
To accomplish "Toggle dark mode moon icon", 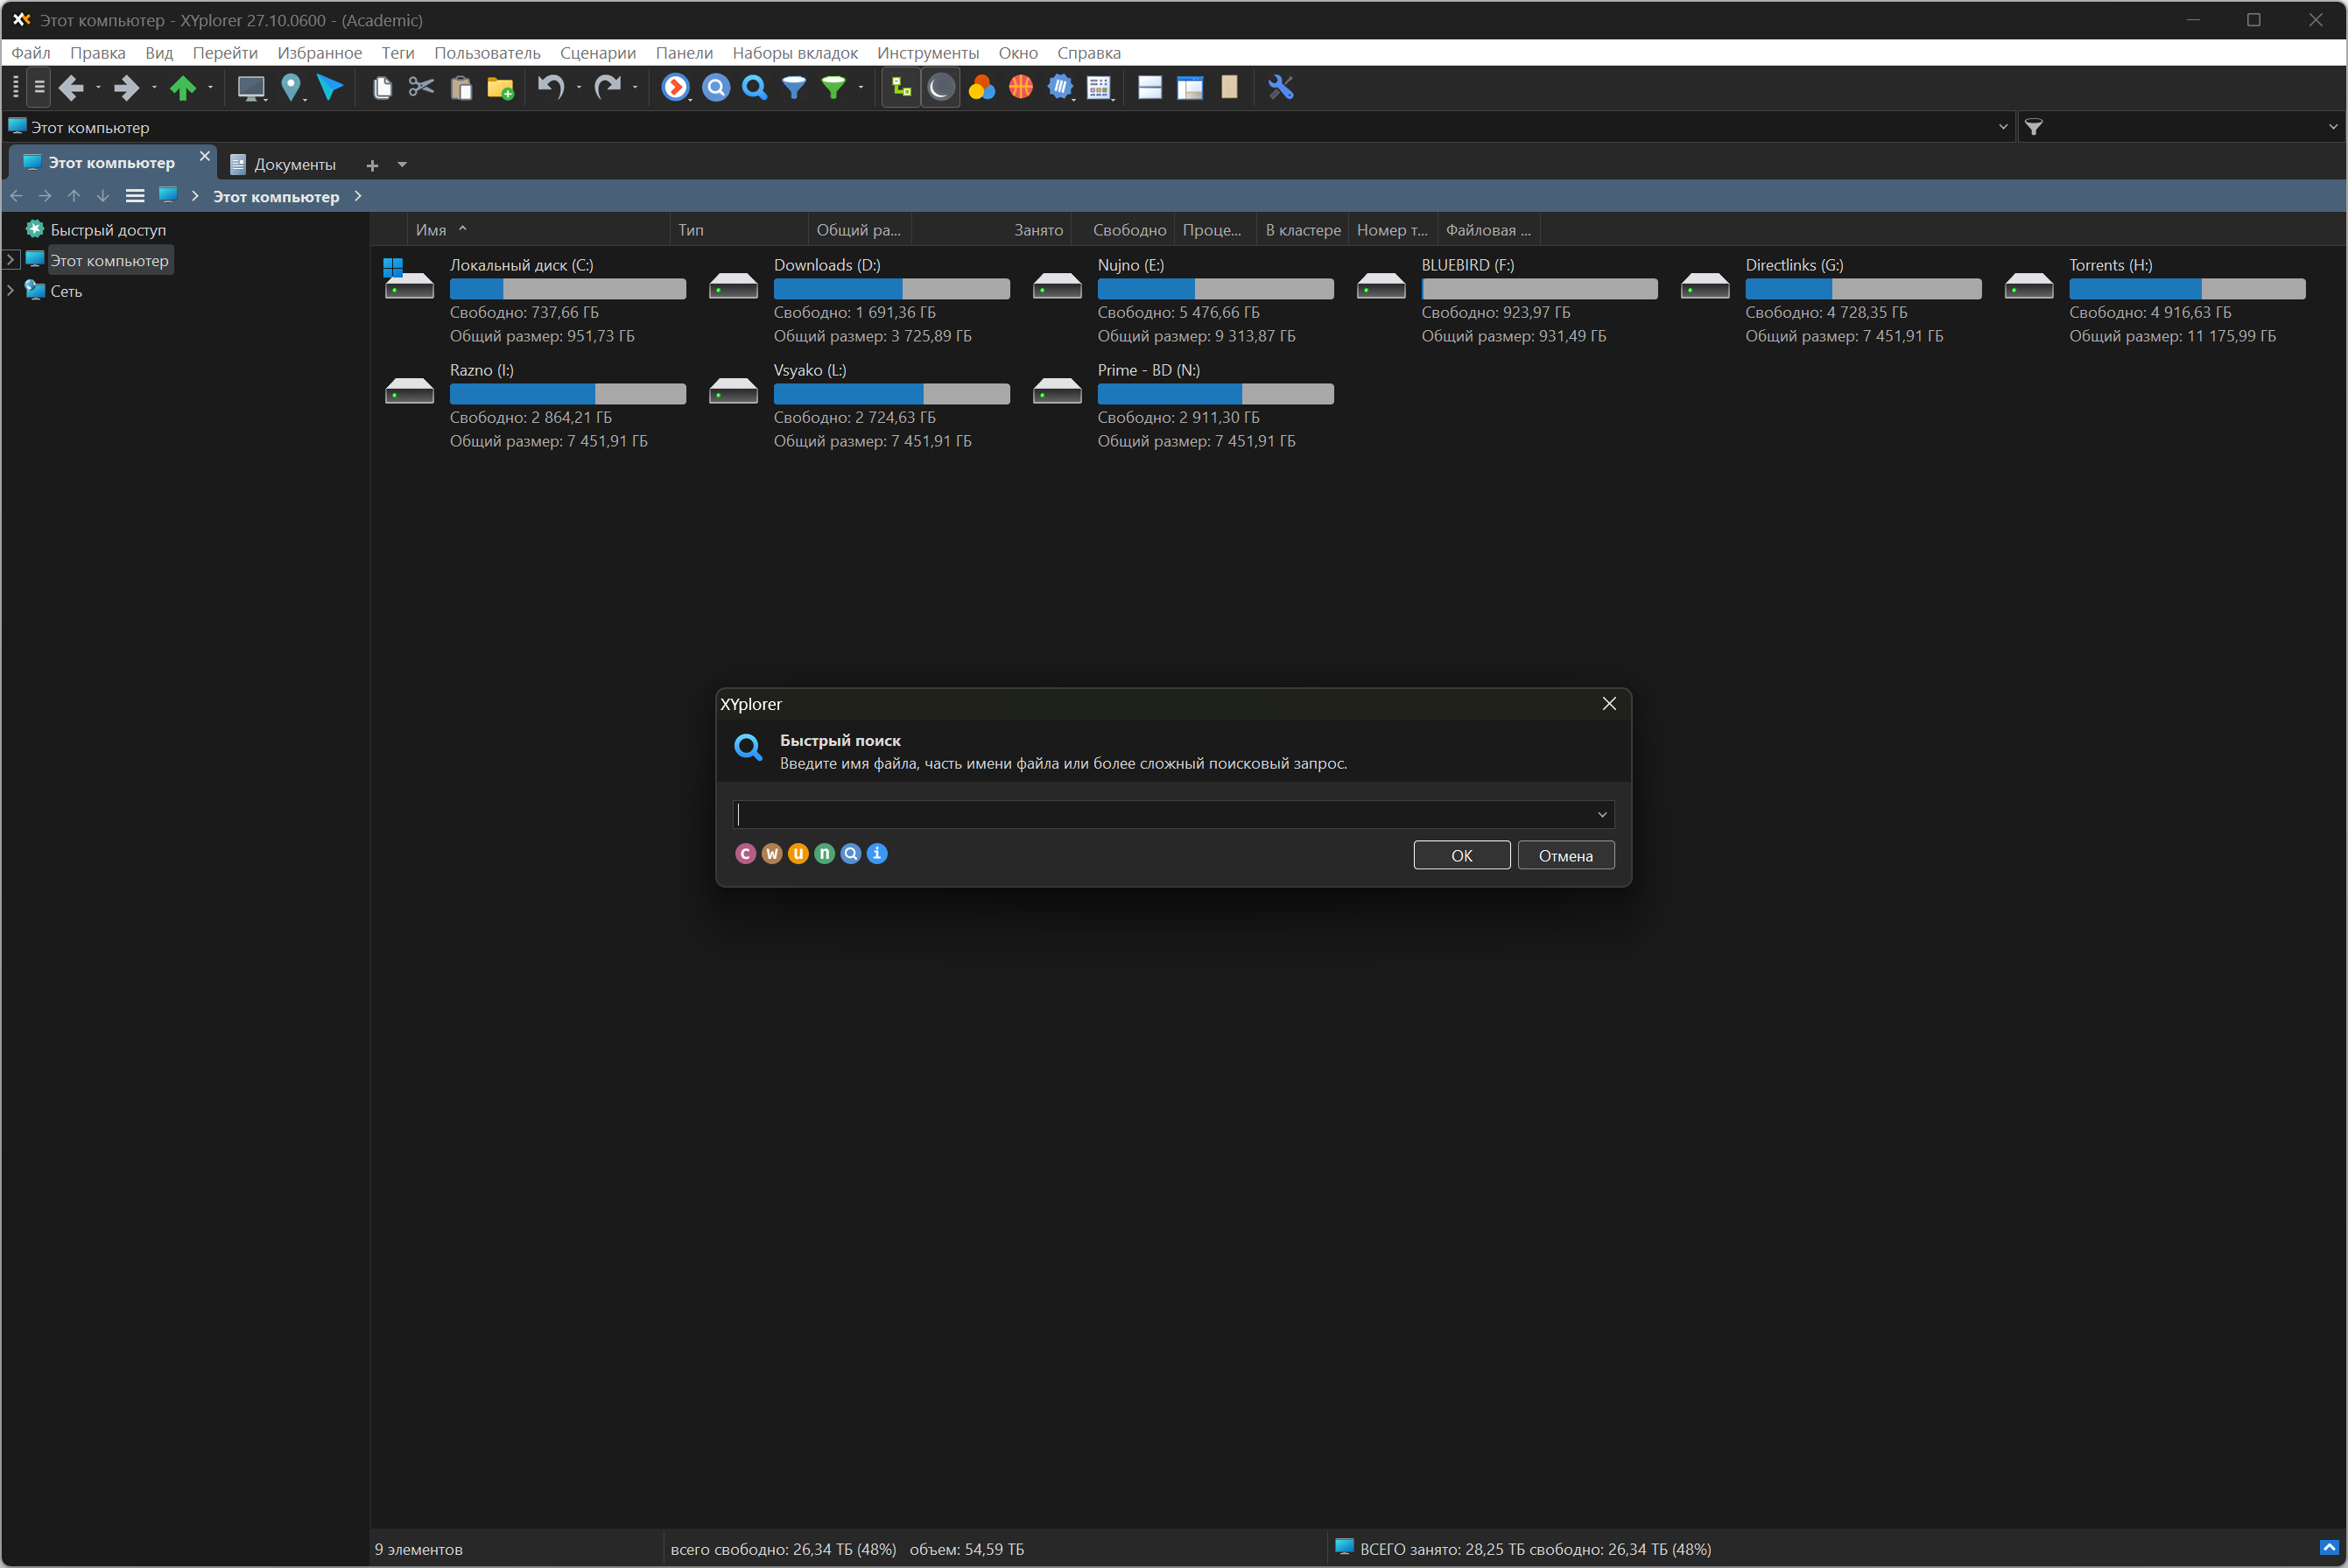I will click(x=941, y=88).
